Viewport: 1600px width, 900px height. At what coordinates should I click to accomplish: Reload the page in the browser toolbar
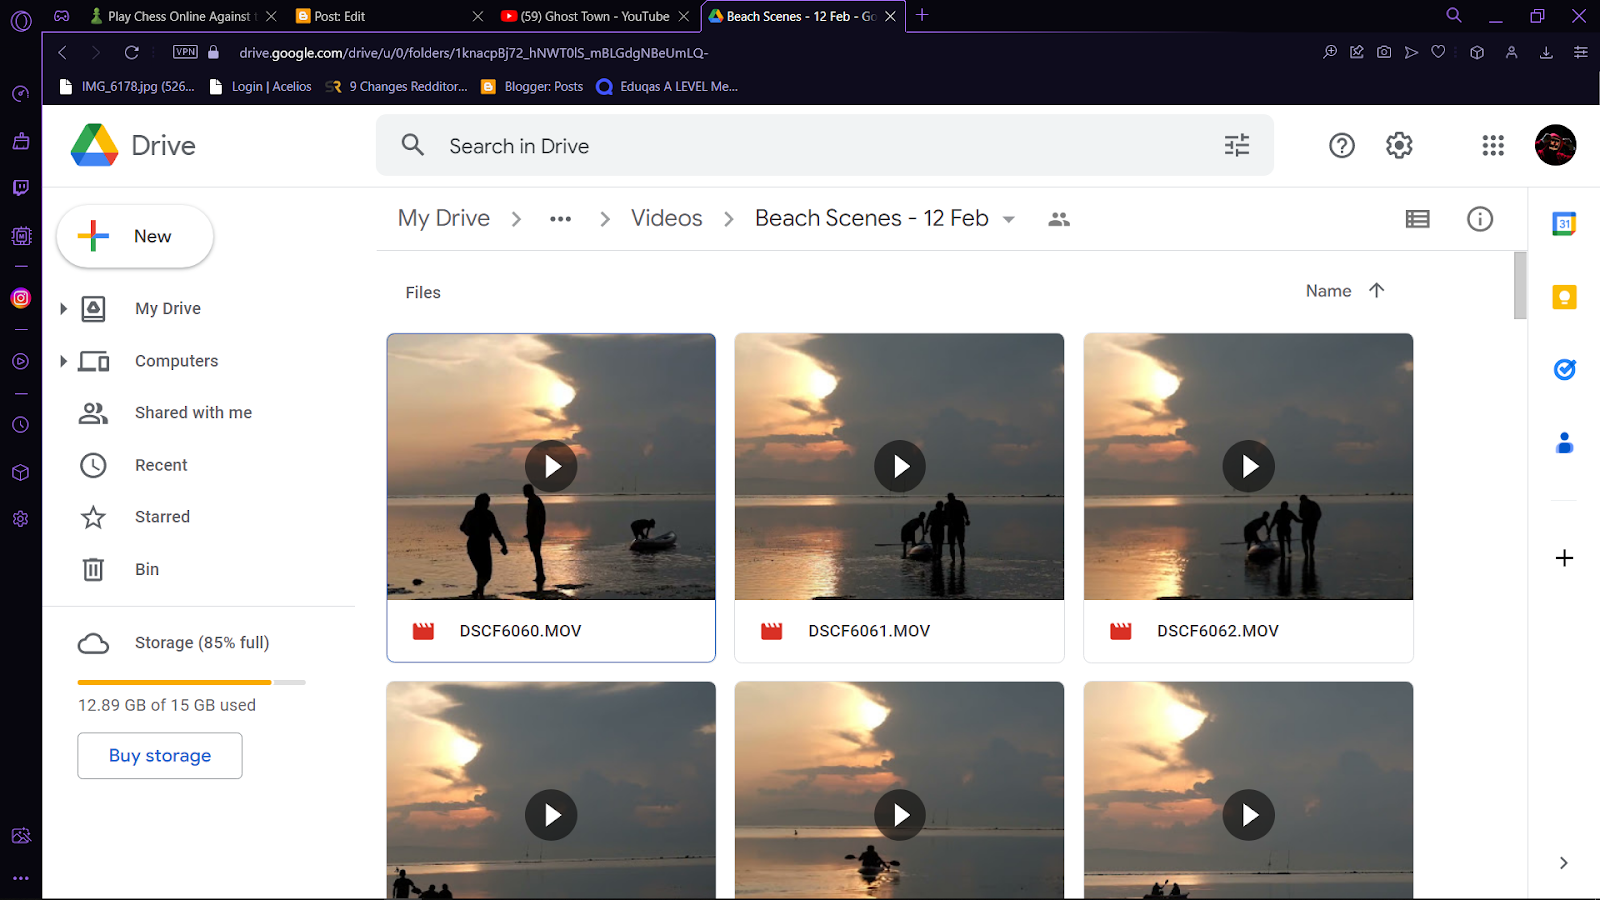131,52
